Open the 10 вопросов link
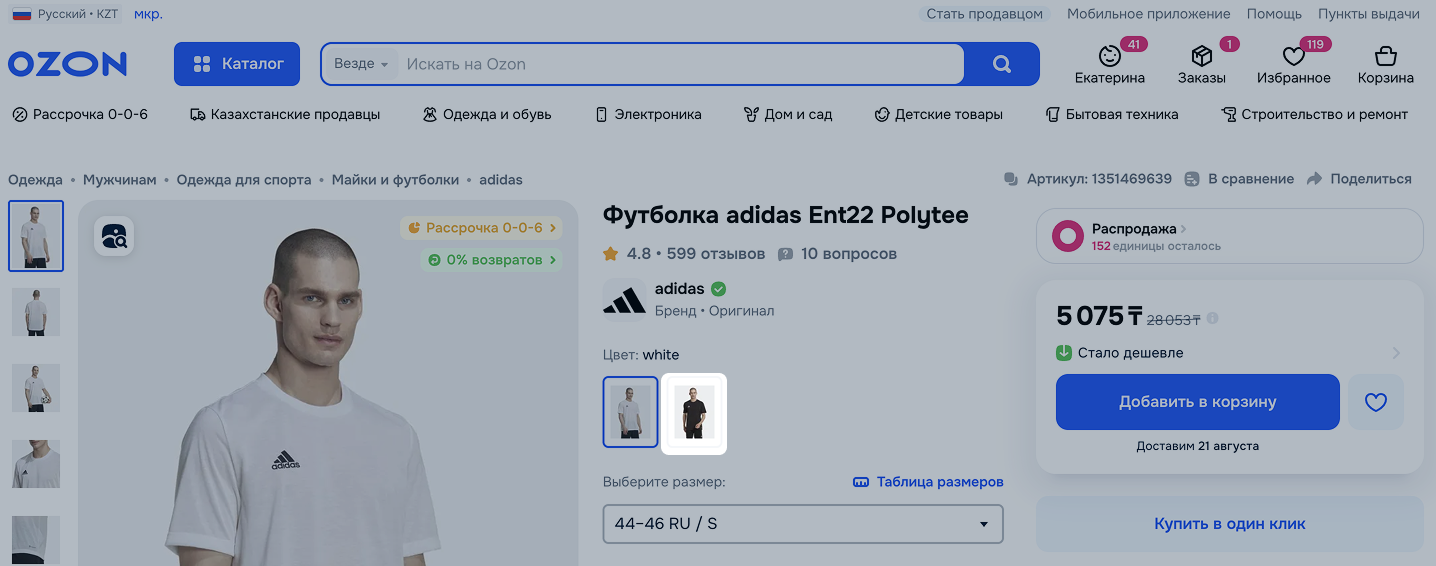 pyautogui.click(x=838, y=254)
